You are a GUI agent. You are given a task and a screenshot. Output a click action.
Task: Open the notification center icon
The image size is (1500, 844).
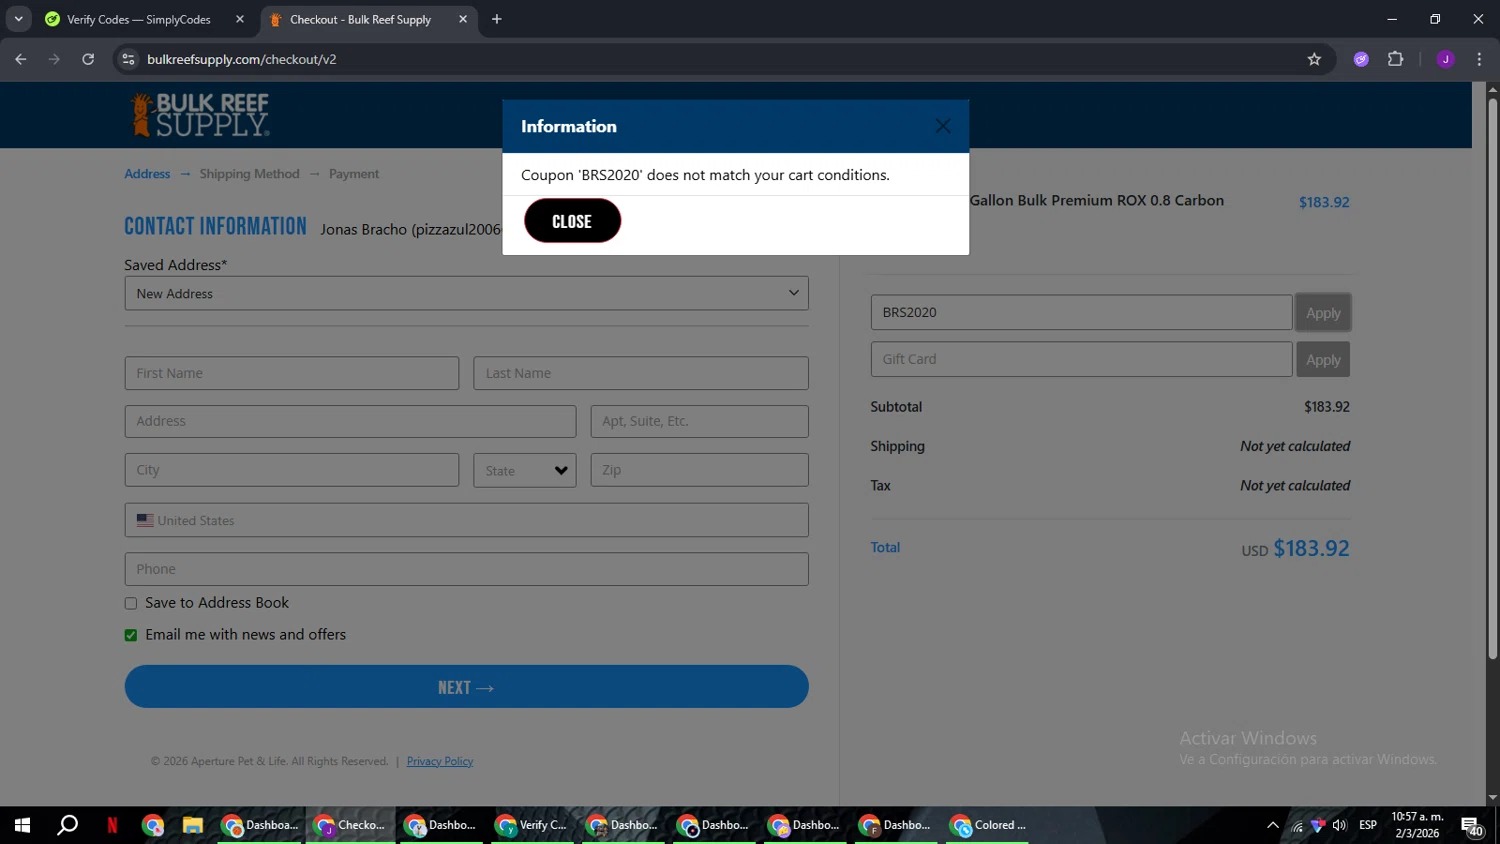pos(1472,826)
